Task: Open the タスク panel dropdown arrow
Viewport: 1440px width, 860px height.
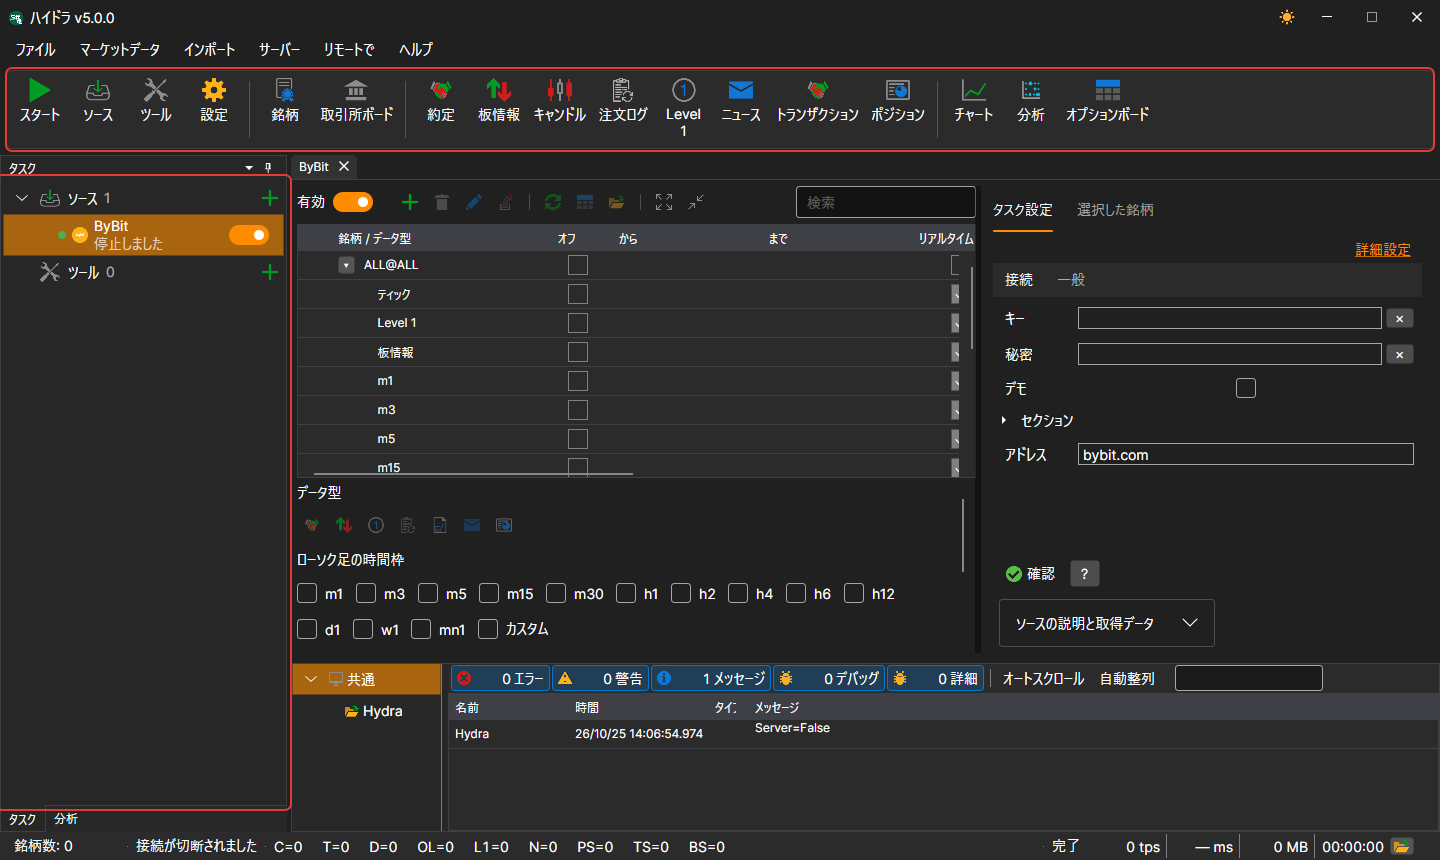Action: pyautogui.click(x=249, y=168)
